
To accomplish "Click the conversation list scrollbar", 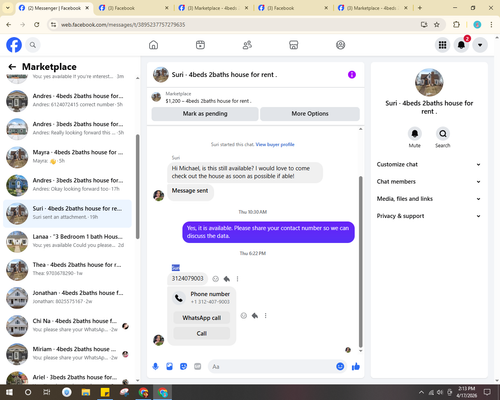I will (x=137, y=187).
